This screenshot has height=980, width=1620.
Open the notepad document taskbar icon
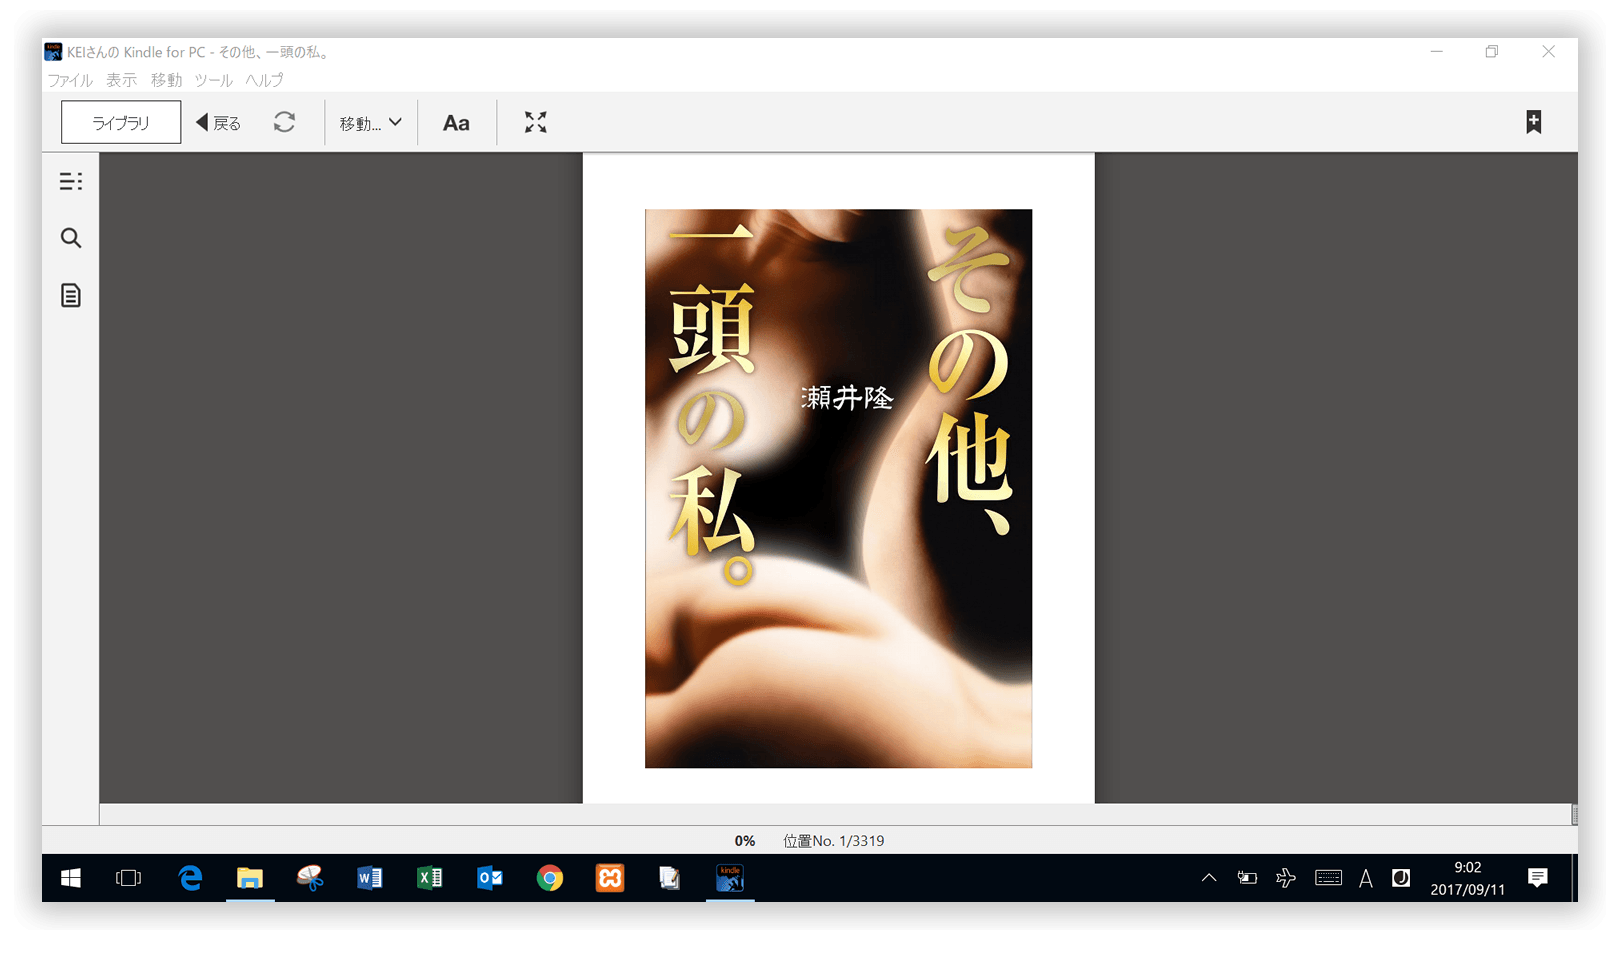[x=670, y=878]
